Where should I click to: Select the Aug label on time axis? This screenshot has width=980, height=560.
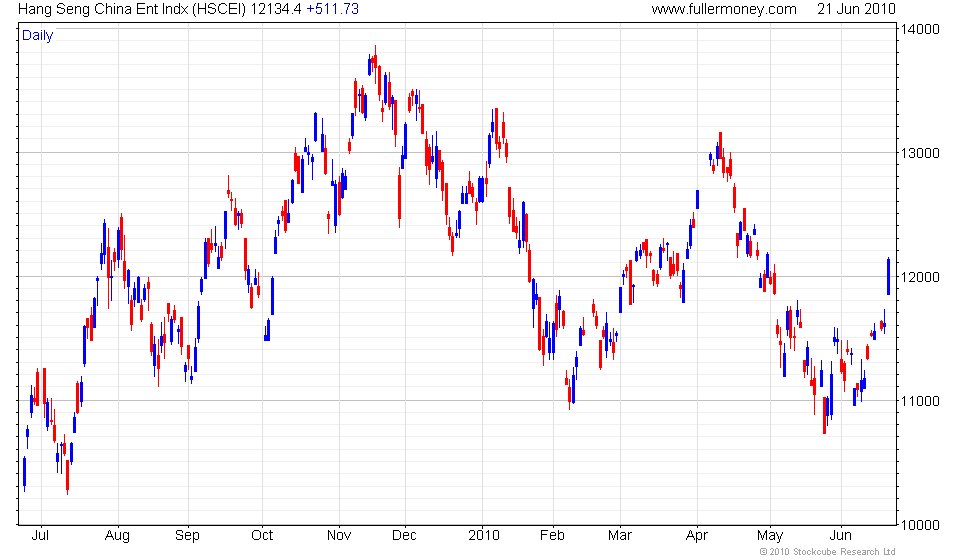tap(118, 536)
